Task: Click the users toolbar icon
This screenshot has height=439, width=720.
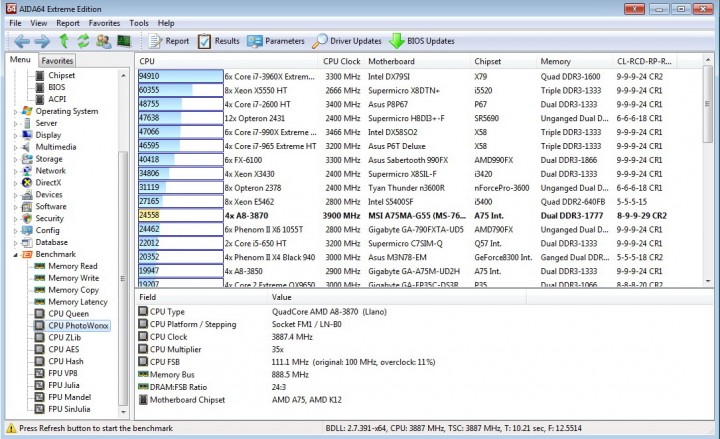Action: tap(103, 41)
